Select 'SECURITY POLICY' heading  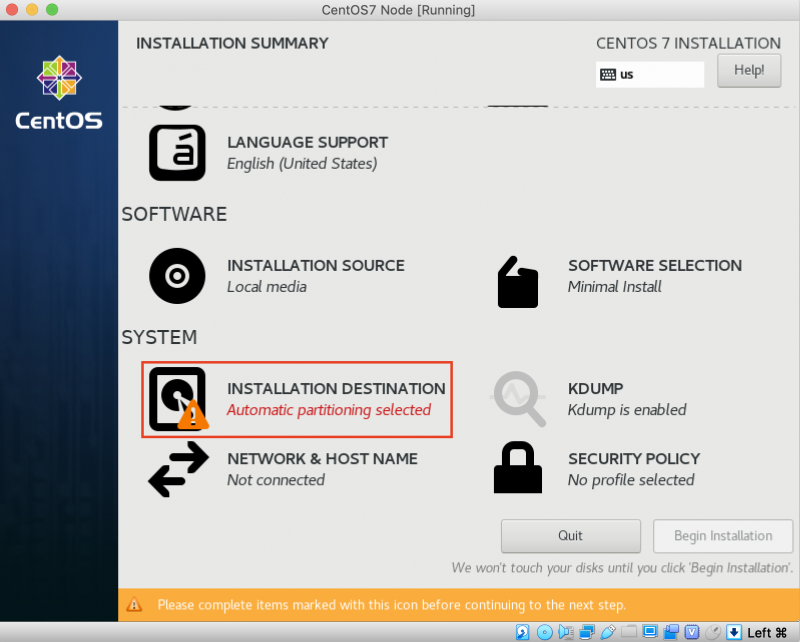click(634, 459)
